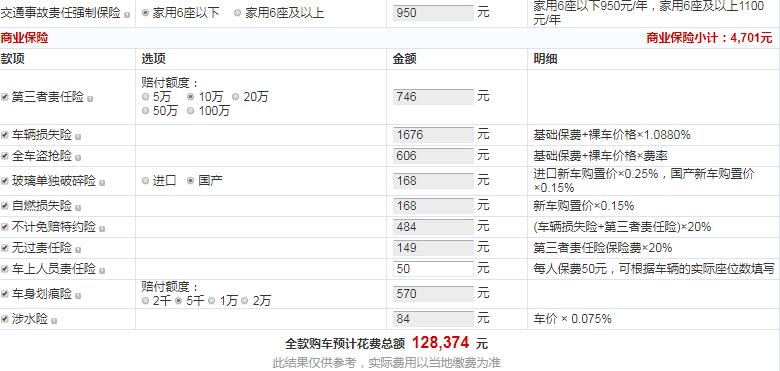Viewport: 780px width, 371px height.
Task: Click 基础保费+裸车价格×1.0880% detail text
Action: pos(612,135)
